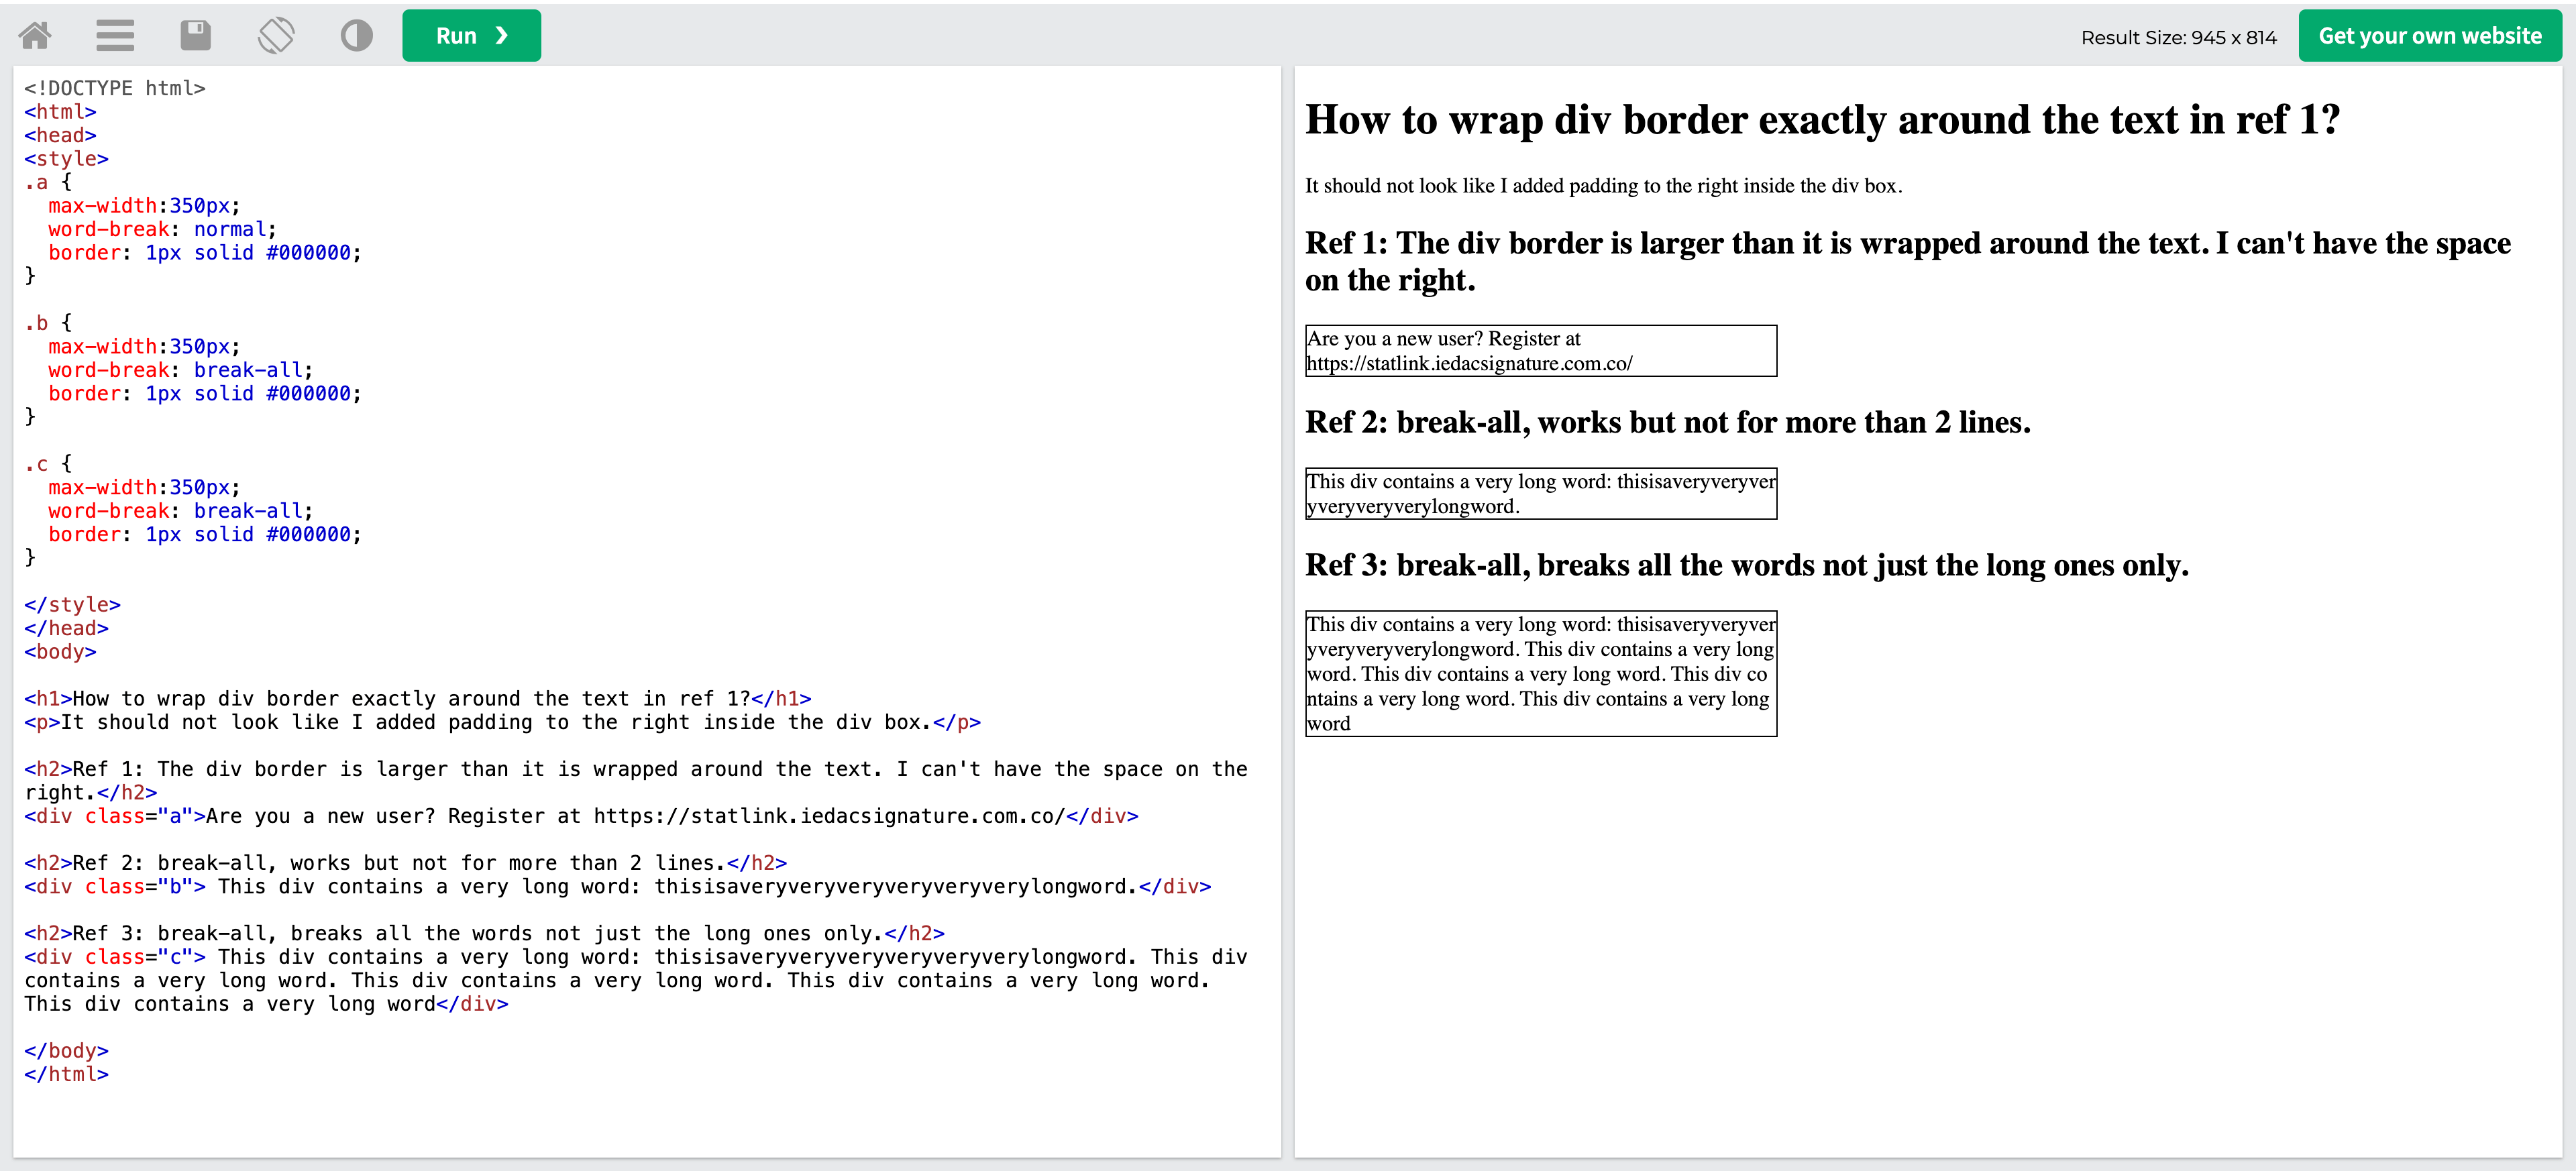Click the Ref 2 bordered text box
The width and height of the screenshot is (2576, 1171).
point(1540,494)
